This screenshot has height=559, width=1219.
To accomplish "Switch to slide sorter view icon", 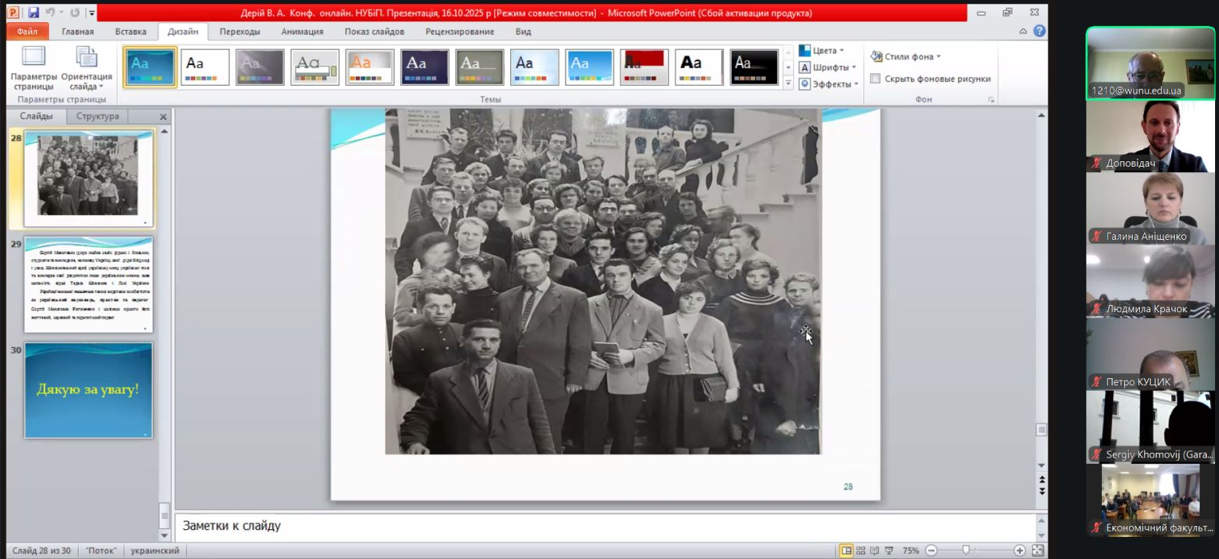I will pyautogui.click(x=860, y=551).
